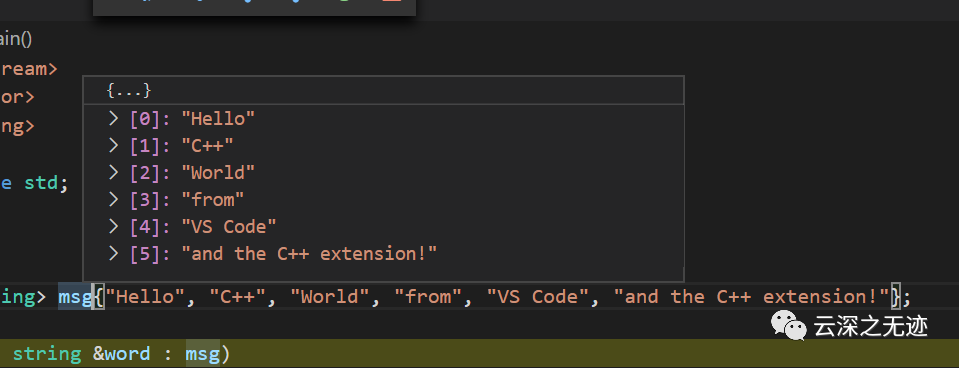Select the "VS Code" value in hover list
The height and width of the screenshot is (368, 959).
pos(229,227)
